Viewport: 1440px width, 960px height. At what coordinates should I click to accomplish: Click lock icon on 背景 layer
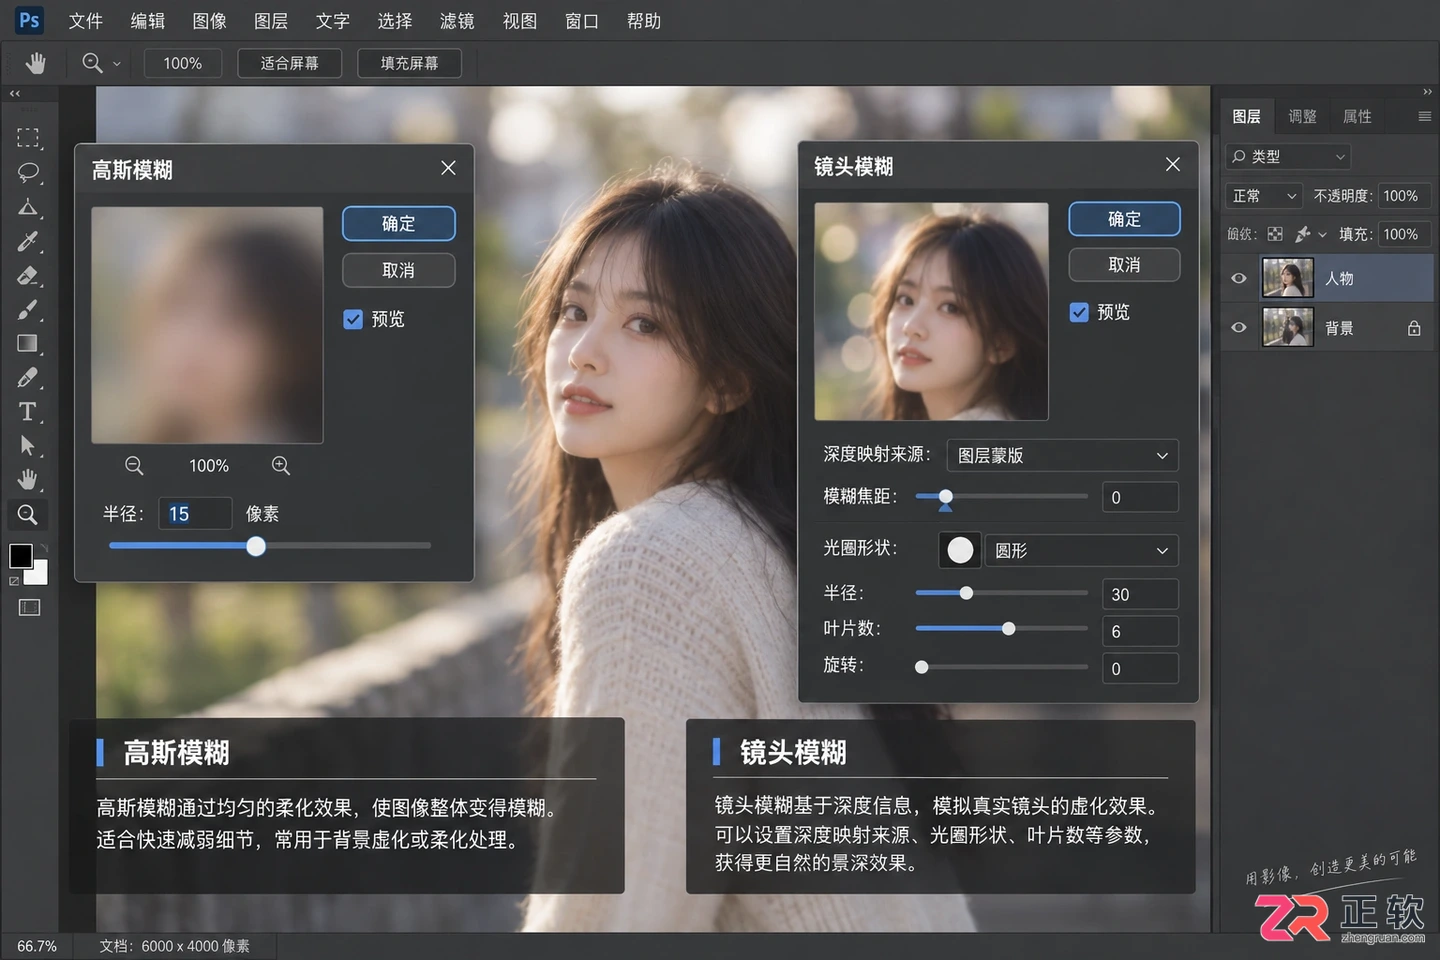tap(1414, 328)
